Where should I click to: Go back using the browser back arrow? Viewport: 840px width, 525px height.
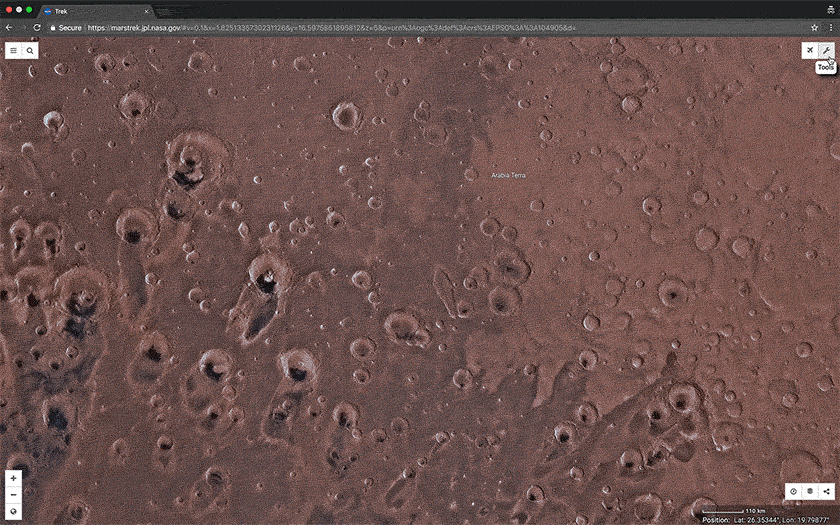(9, 28)
